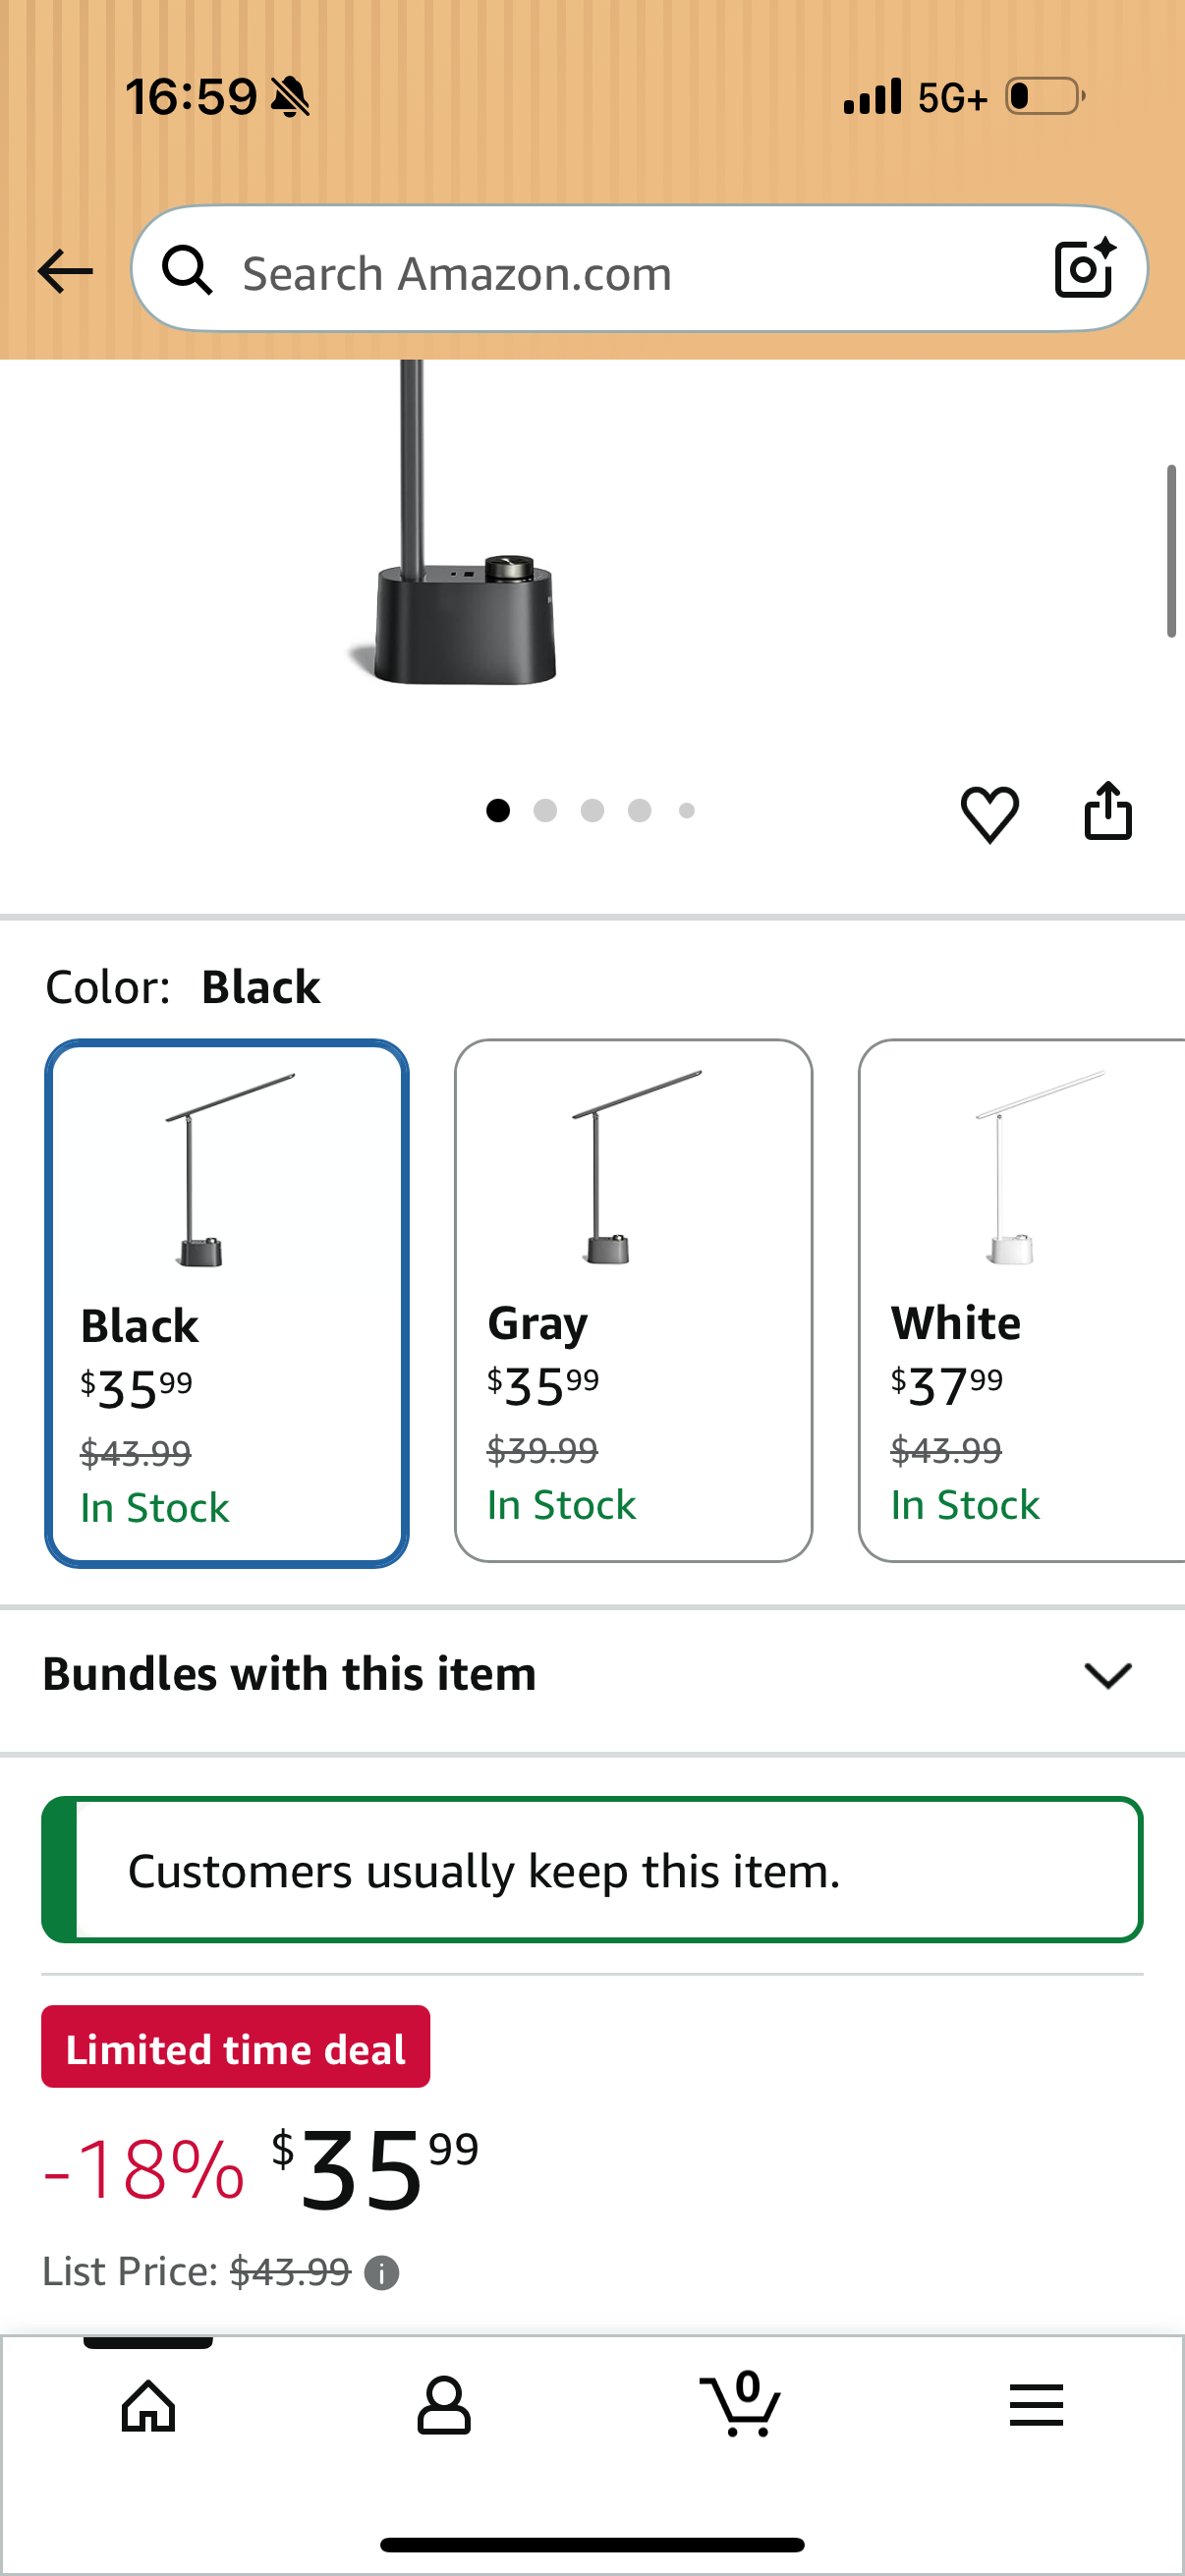Screen dimensions: 1185x2576
Task: Jump to second product image dot
Action: 545,811
